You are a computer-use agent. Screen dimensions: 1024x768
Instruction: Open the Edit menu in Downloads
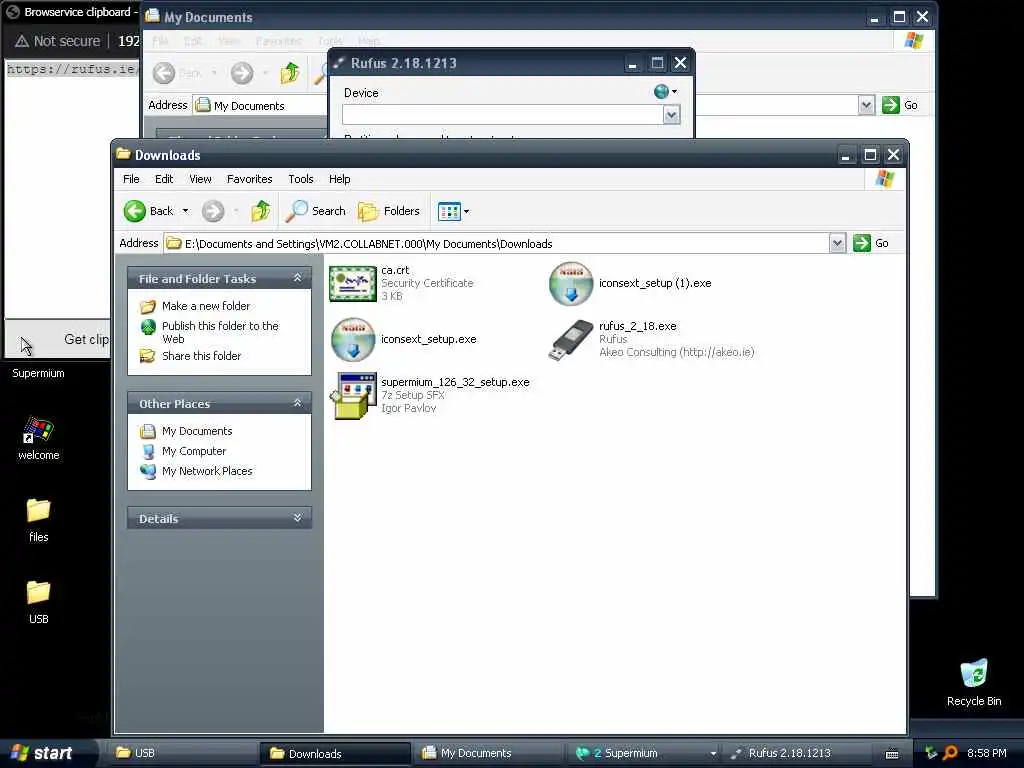(x=164, y=179)
